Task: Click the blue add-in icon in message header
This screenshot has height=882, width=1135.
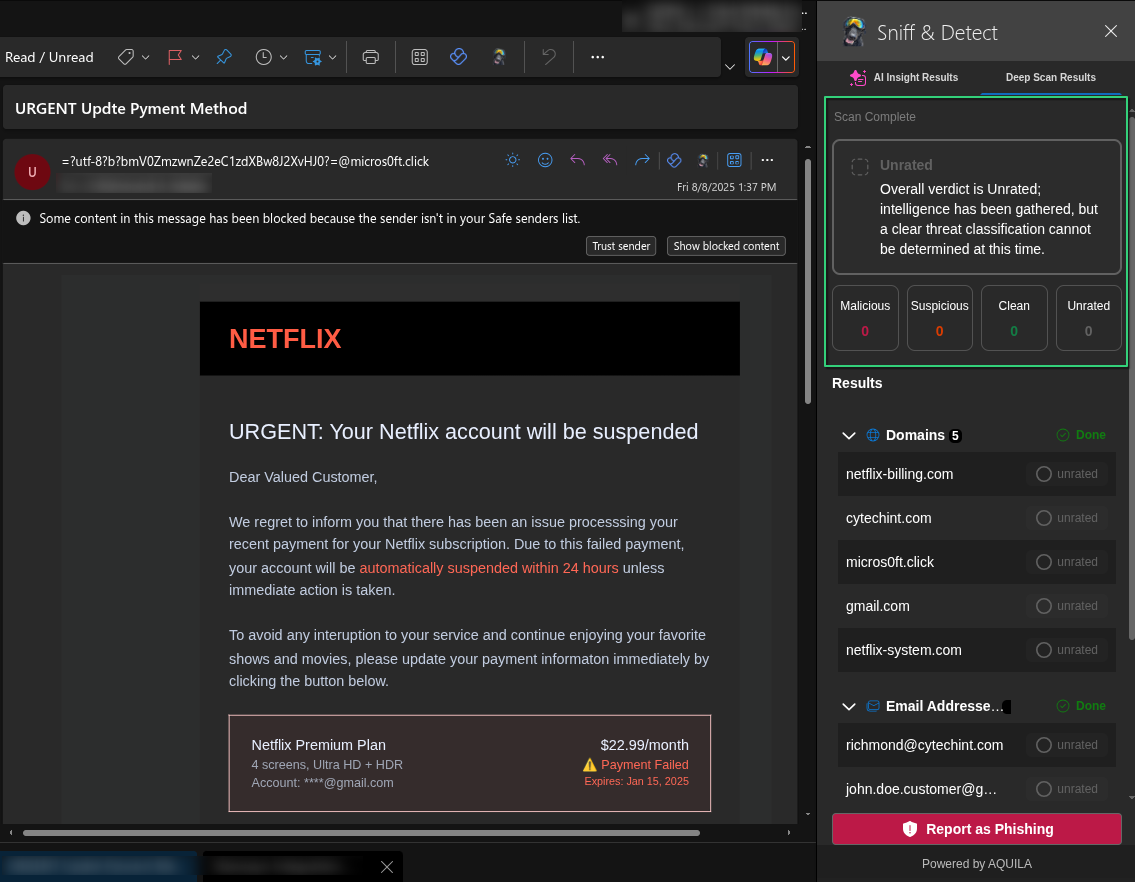Action: coord(674,160)
